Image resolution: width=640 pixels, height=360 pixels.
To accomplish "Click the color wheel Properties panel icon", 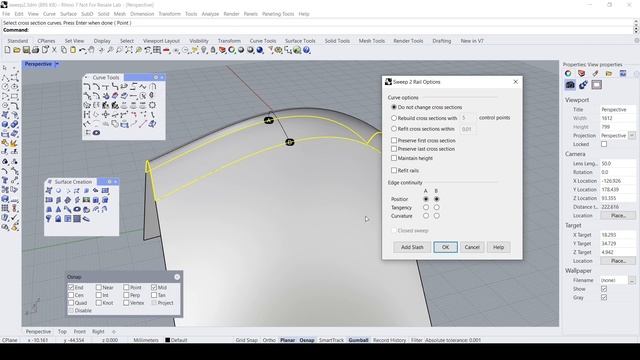I will point(568,73).
